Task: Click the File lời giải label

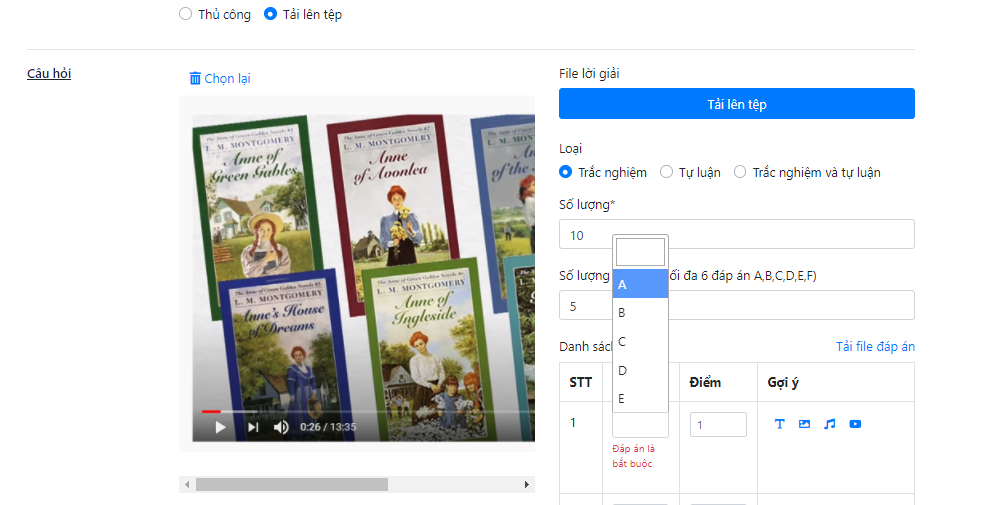Action: [589, 73]
